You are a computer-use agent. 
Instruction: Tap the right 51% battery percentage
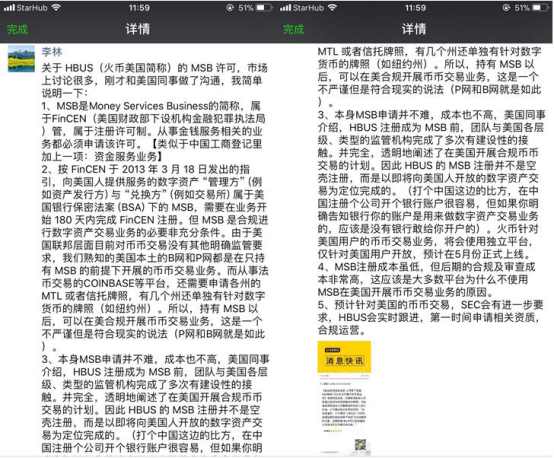[522, 8]
